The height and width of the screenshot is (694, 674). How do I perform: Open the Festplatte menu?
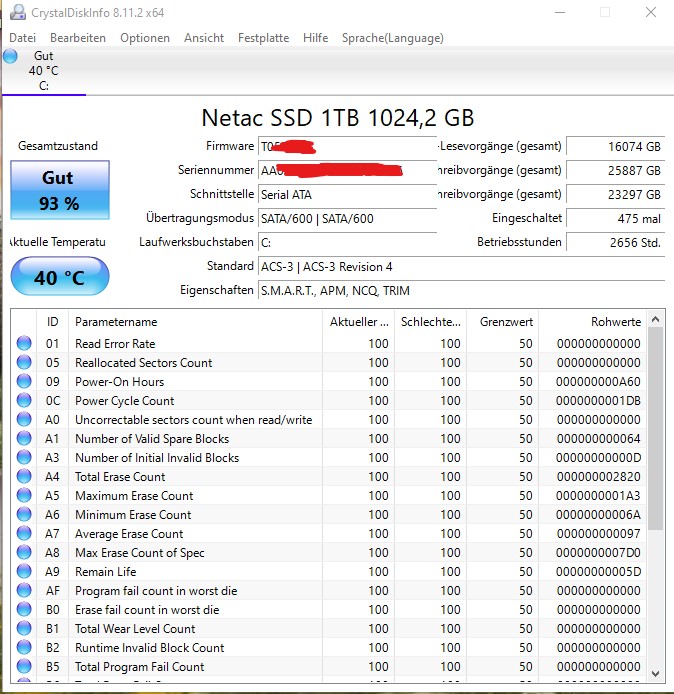(x=263, y=38)
